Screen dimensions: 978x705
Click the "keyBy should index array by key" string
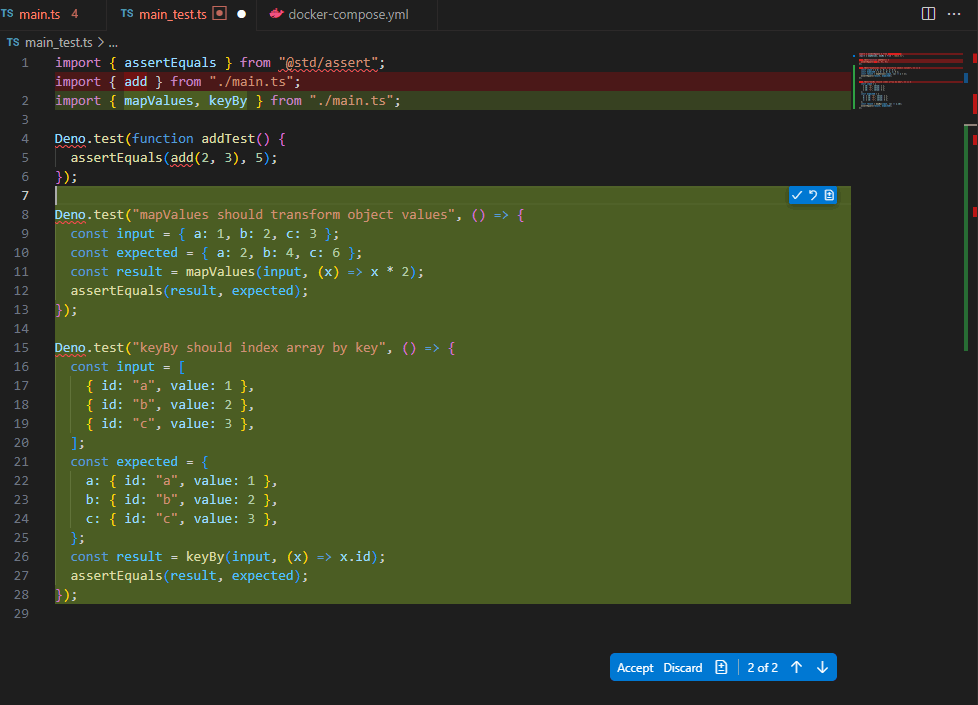click(259, 348)
